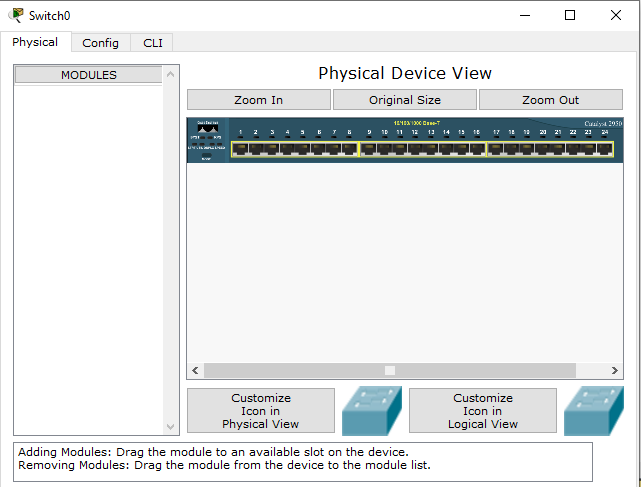Click Customize Icon in Logical View button

(x=482, y=411)
